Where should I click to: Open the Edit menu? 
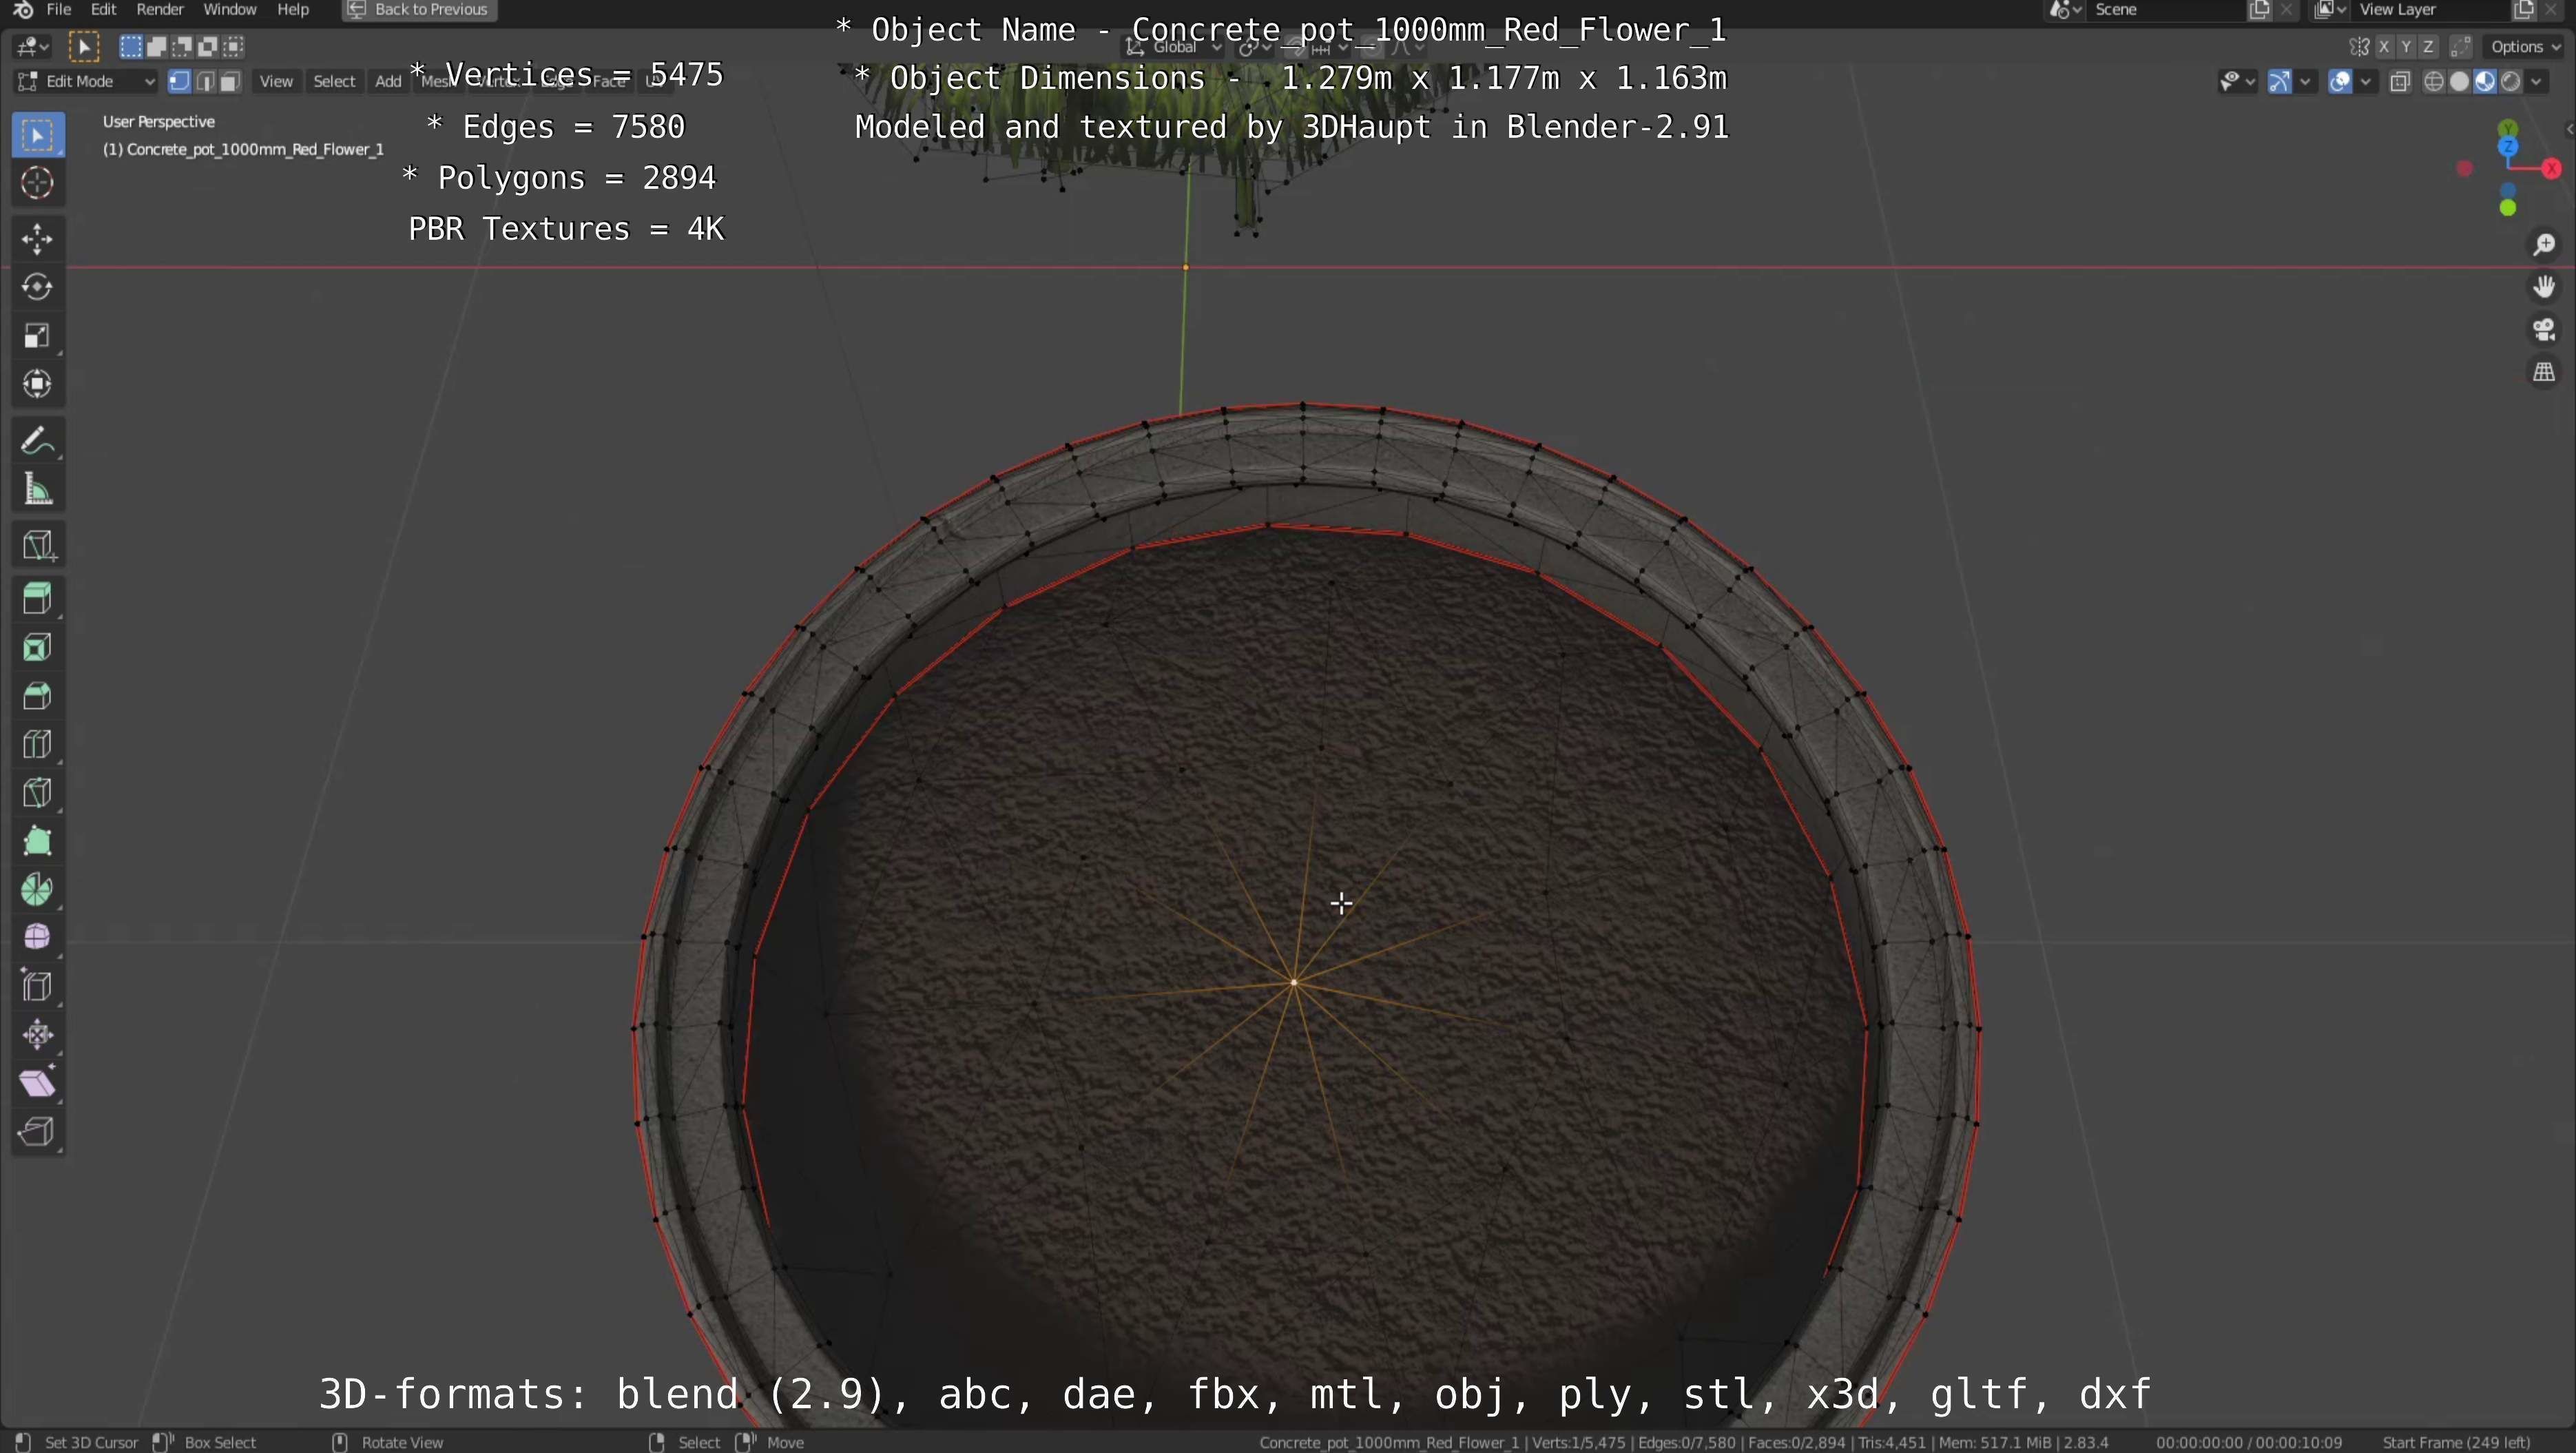coord(104,10)
